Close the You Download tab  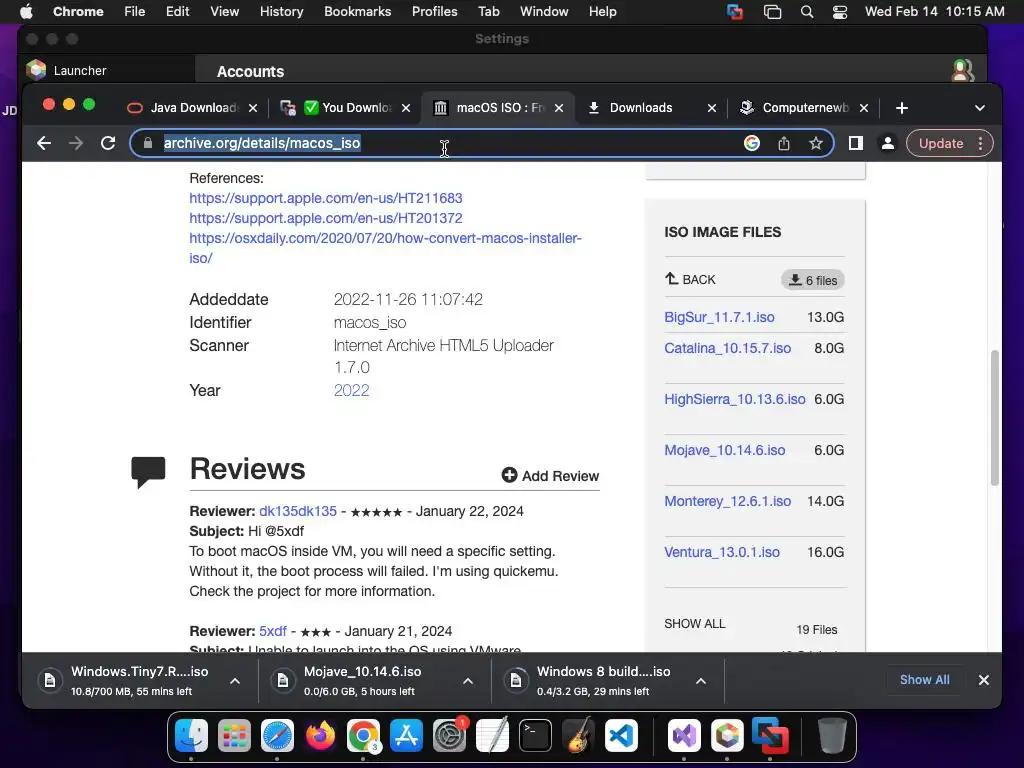(x=406, y=108)
